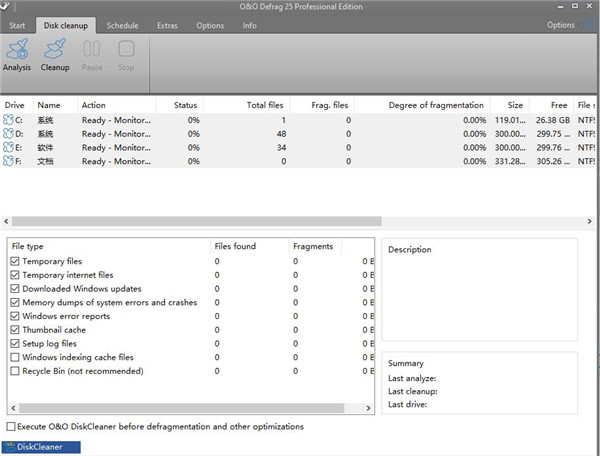Click the Analysis toolbar icon
This screenshot has width=600, height=456.
pyautogui.click(x=17, y=50)
